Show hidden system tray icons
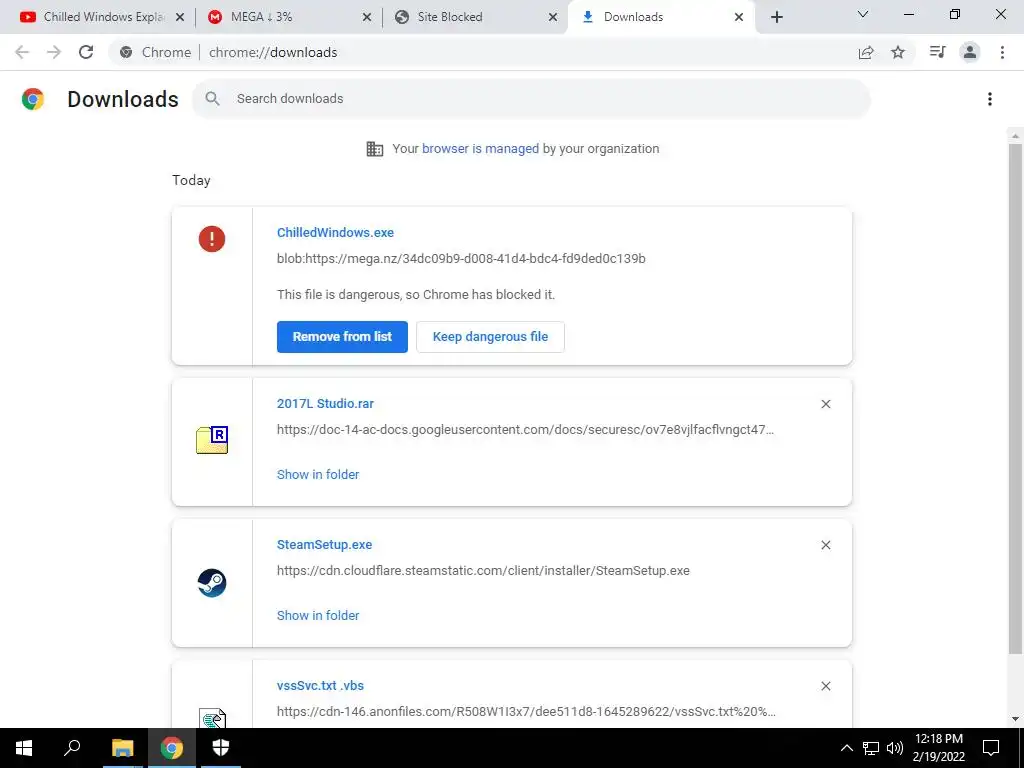The width and height of the screenshot is (1024, 768). pyautogui.click(x=846, y=748)
